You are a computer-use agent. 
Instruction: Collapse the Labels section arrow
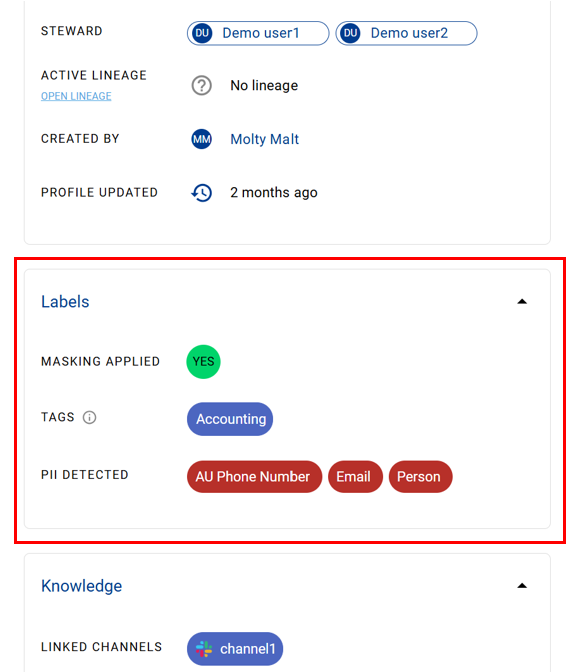pyautogui.click(x=522, y=302)
